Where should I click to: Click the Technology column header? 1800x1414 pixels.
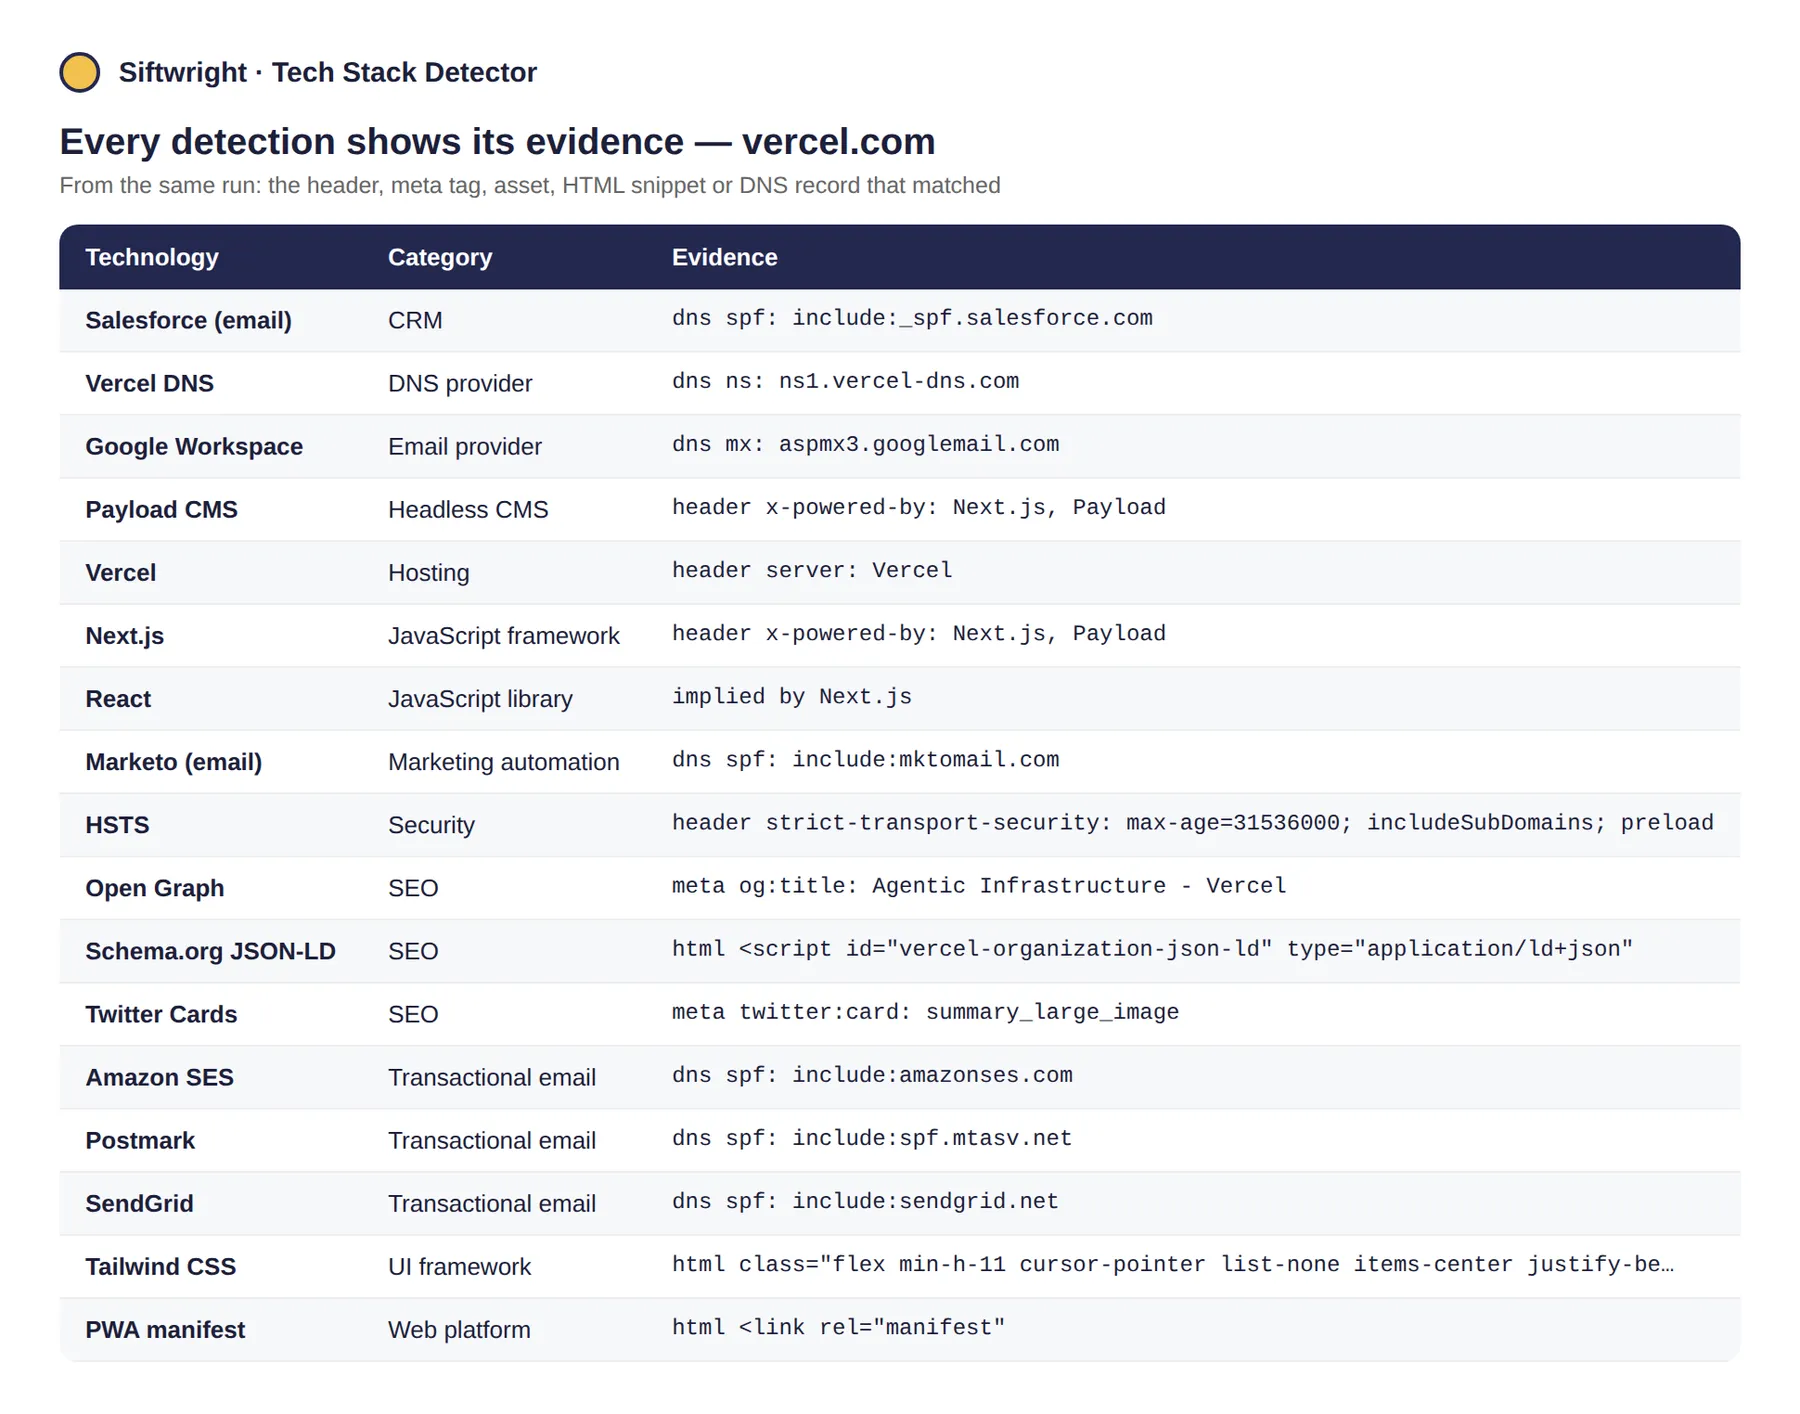[152, 257]
